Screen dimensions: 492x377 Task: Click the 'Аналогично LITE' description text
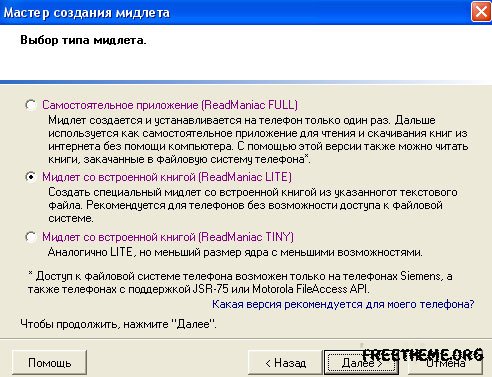pos(235,252)
